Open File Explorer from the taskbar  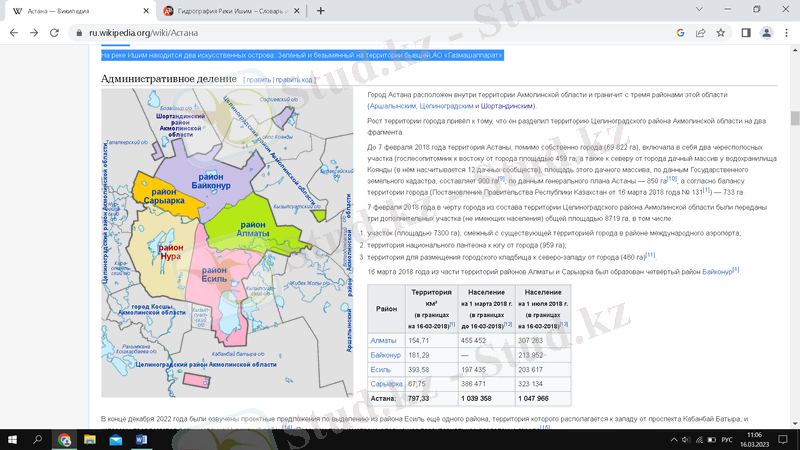pyautogui.click(x=89, y=438)
